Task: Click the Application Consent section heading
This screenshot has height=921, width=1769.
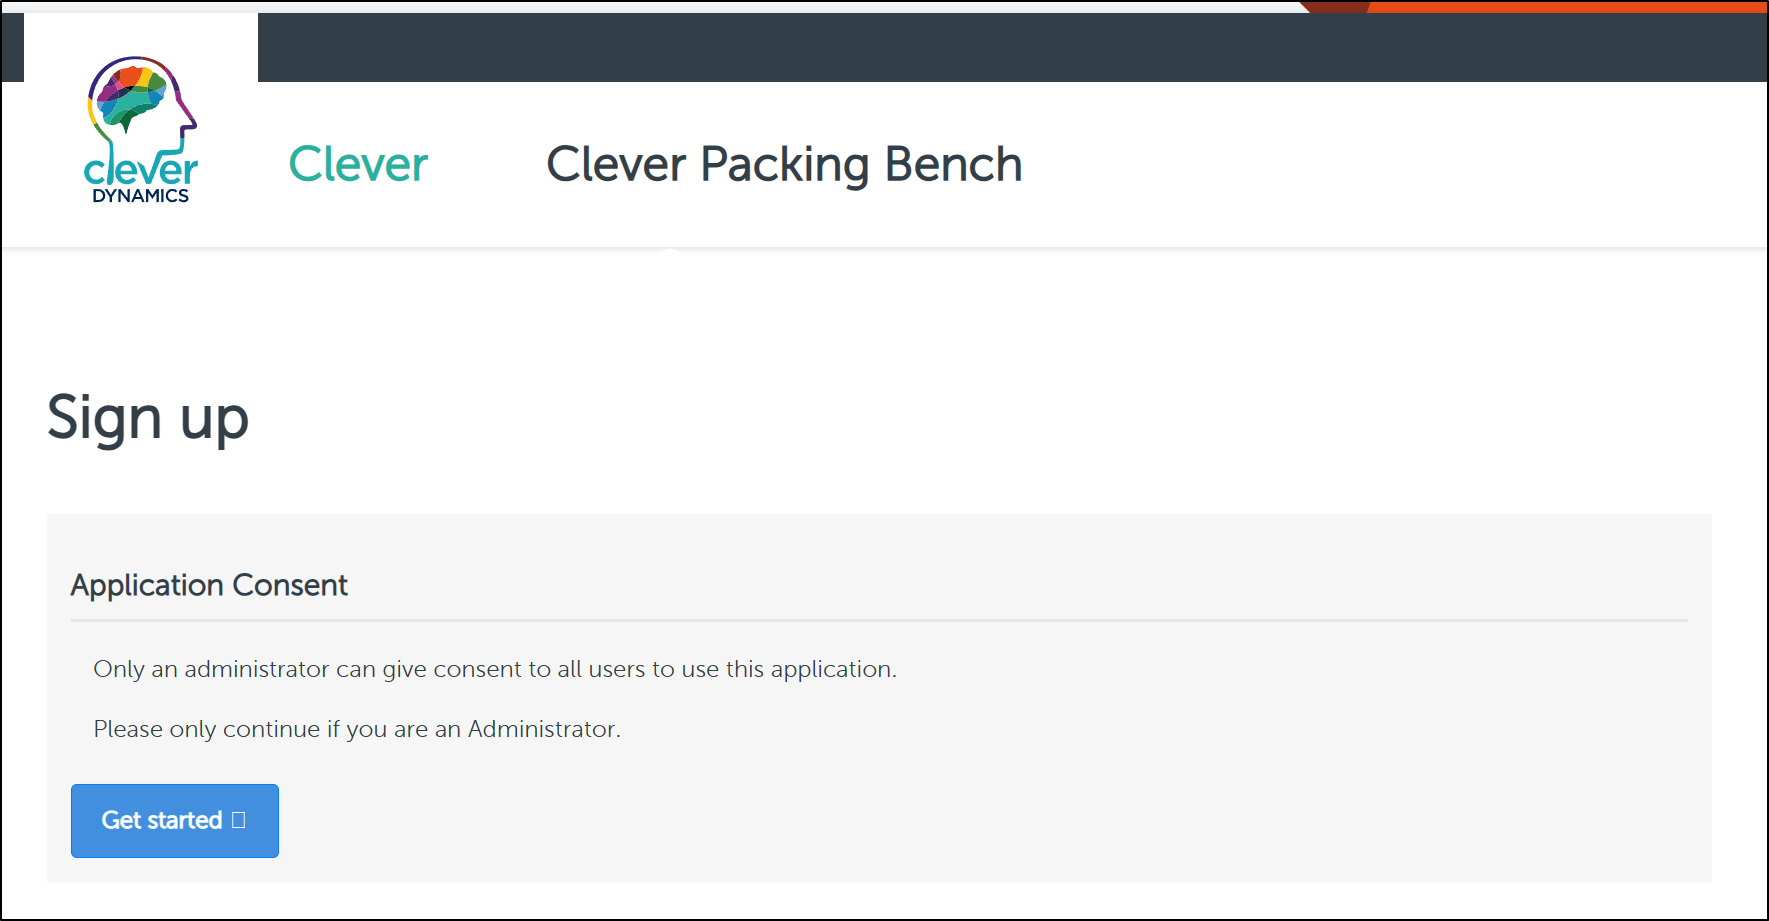Action: point(209,585)
